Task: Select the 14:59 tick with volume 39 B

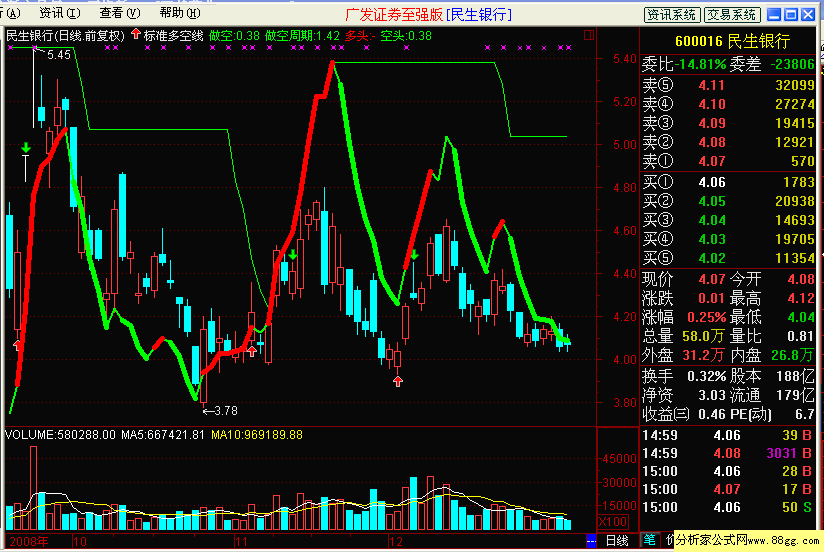Action: [x=727, y=435]
